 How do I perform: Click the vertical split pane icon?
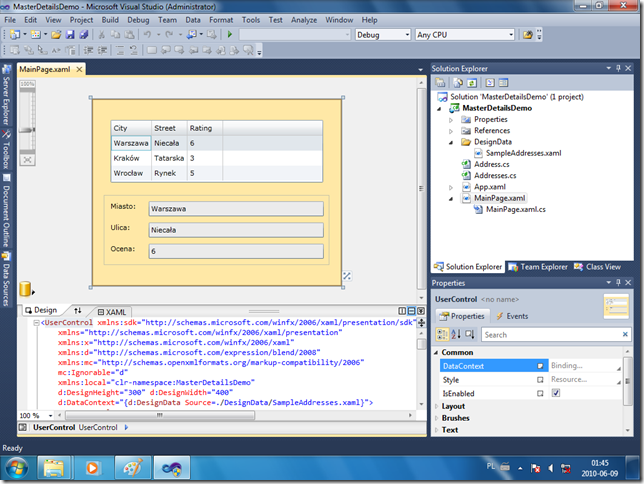tap(402, 311)
